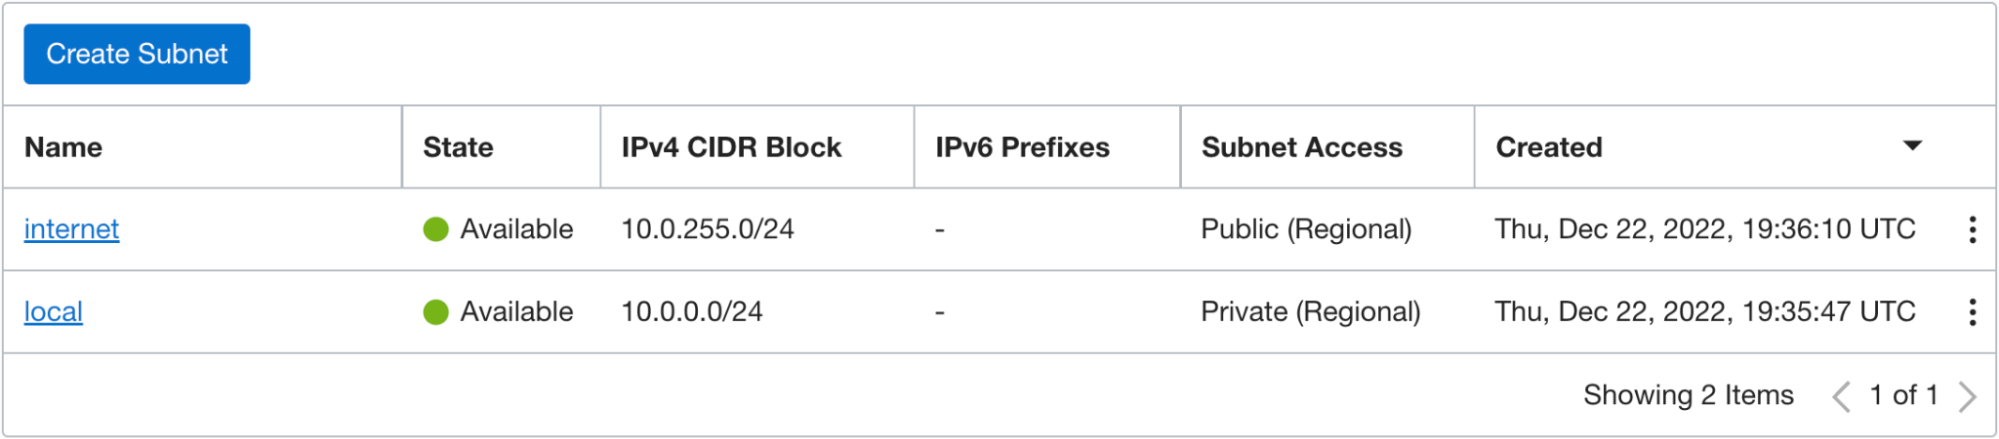Sort by the Name column header
The height and width of the screenshot is (439, 1999).
coord(64,147)
